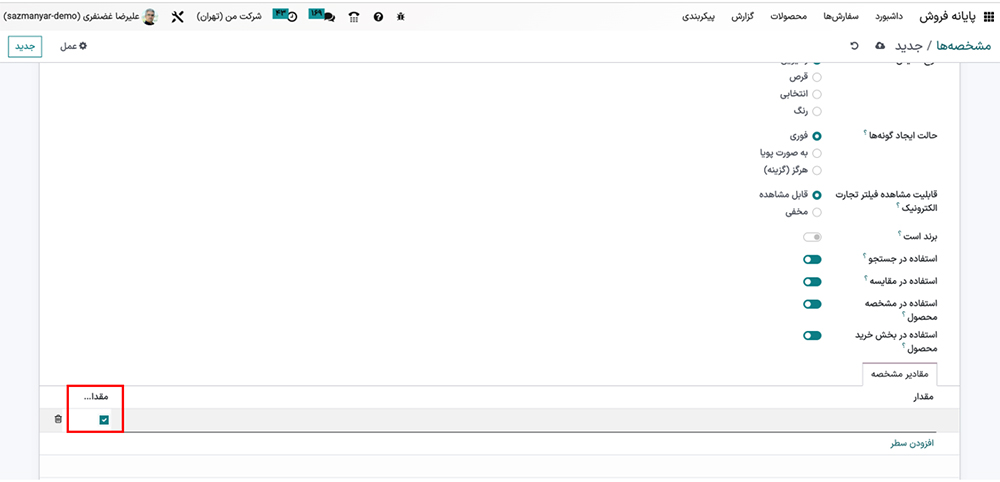This screenshot has height=482, width=1000.
Task: Select the رنگ radio option
Action: (817, 111)
